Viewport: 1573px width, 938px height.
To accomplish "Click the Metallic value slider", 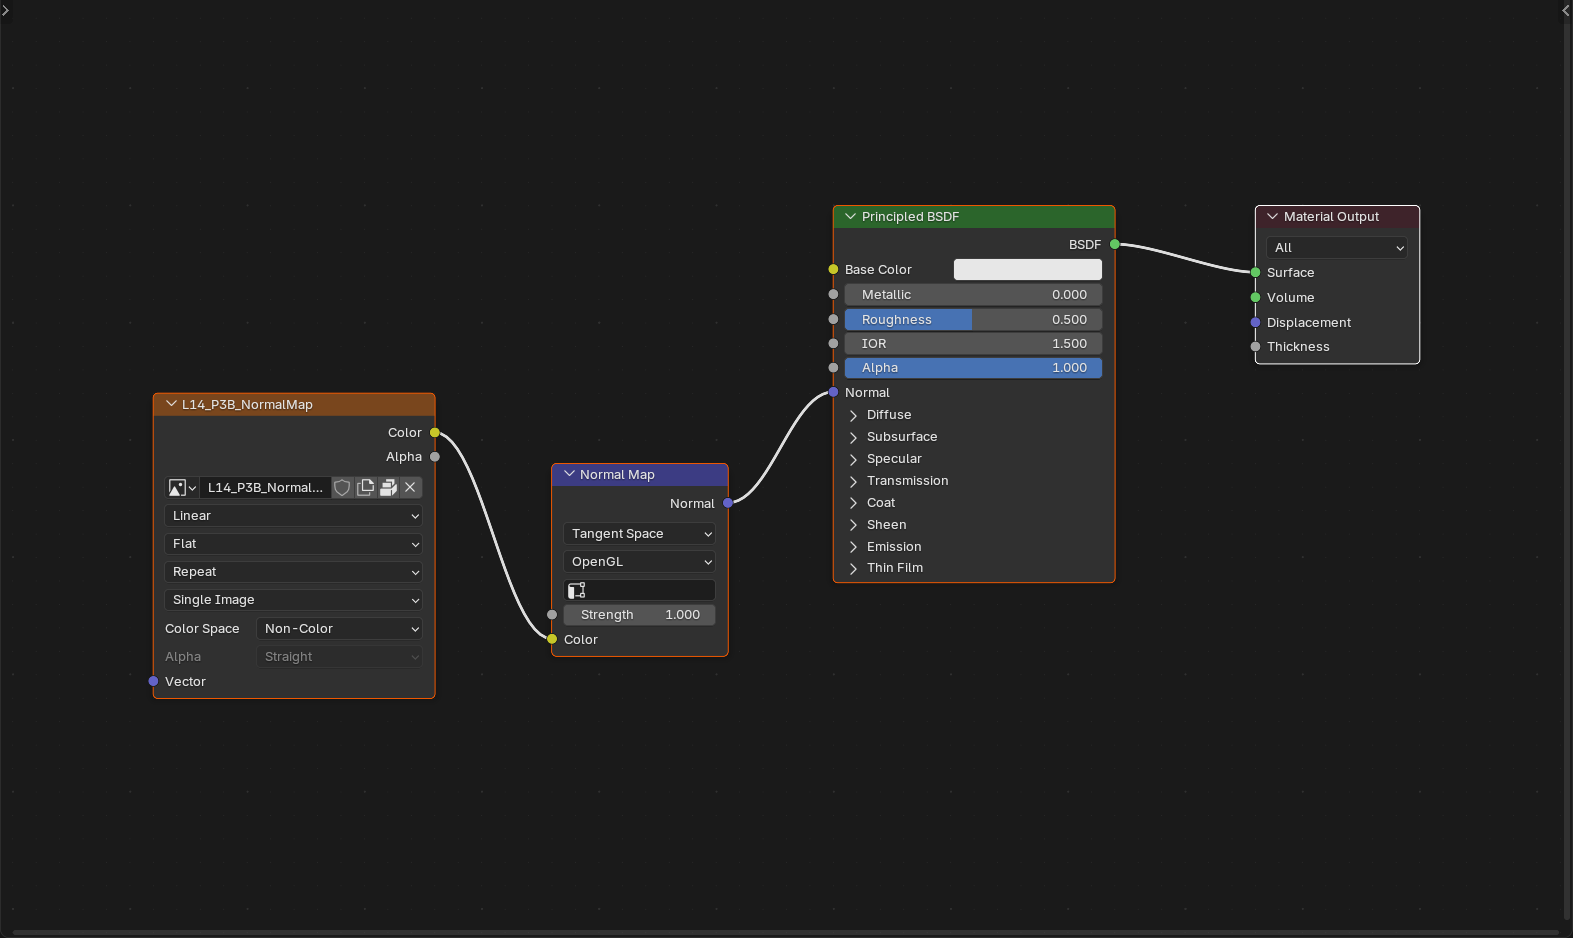I will pyautogui.click(x=973, y=295).
